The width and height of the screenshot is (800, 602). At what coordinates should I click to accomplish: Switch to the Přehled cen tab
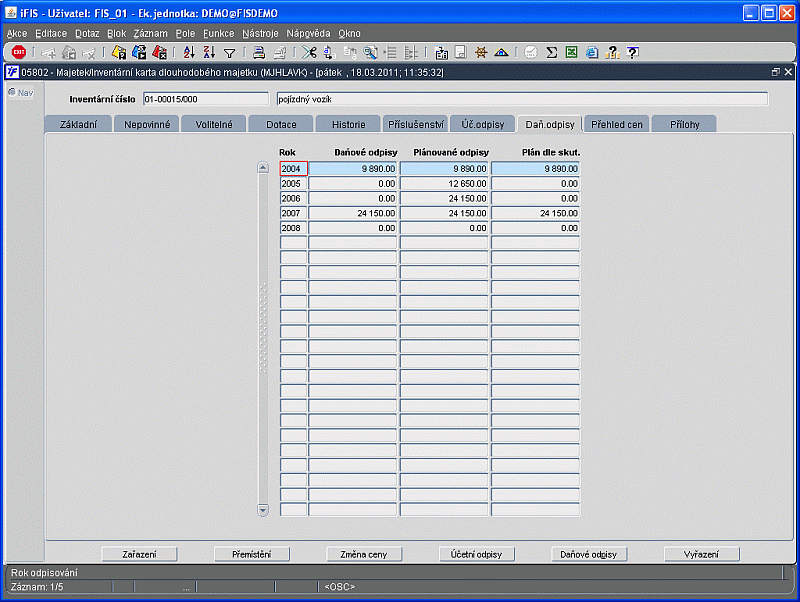click(x=617, y=124)
